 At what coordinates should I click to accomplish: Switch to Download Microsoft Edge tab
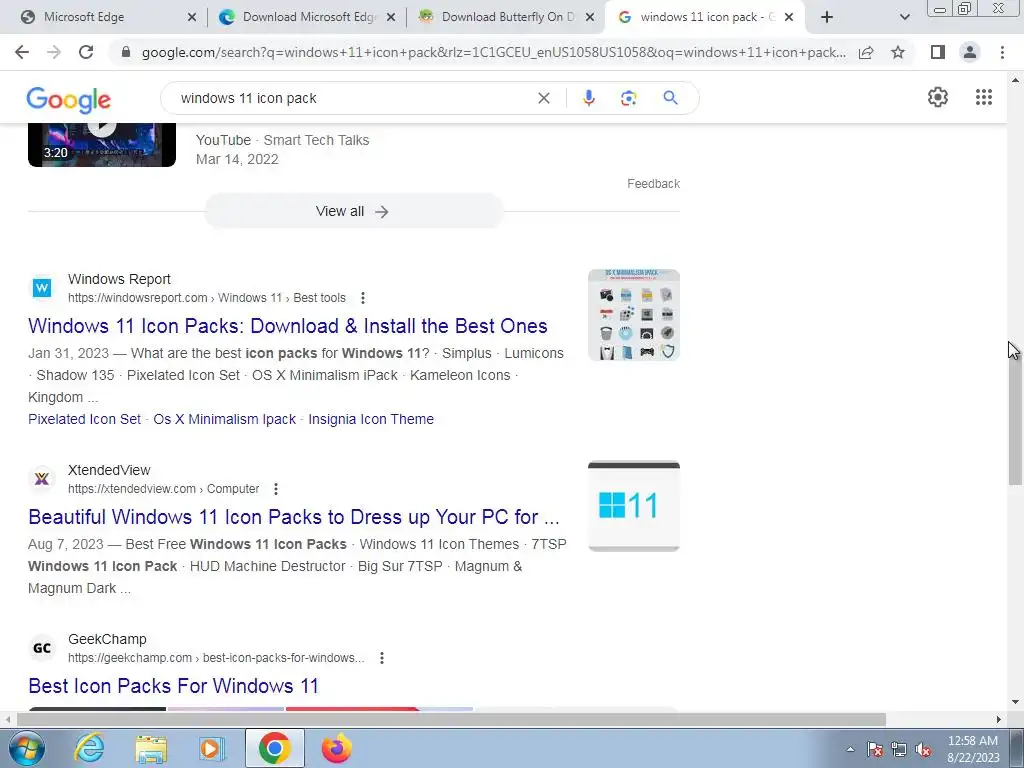point(308,17)
